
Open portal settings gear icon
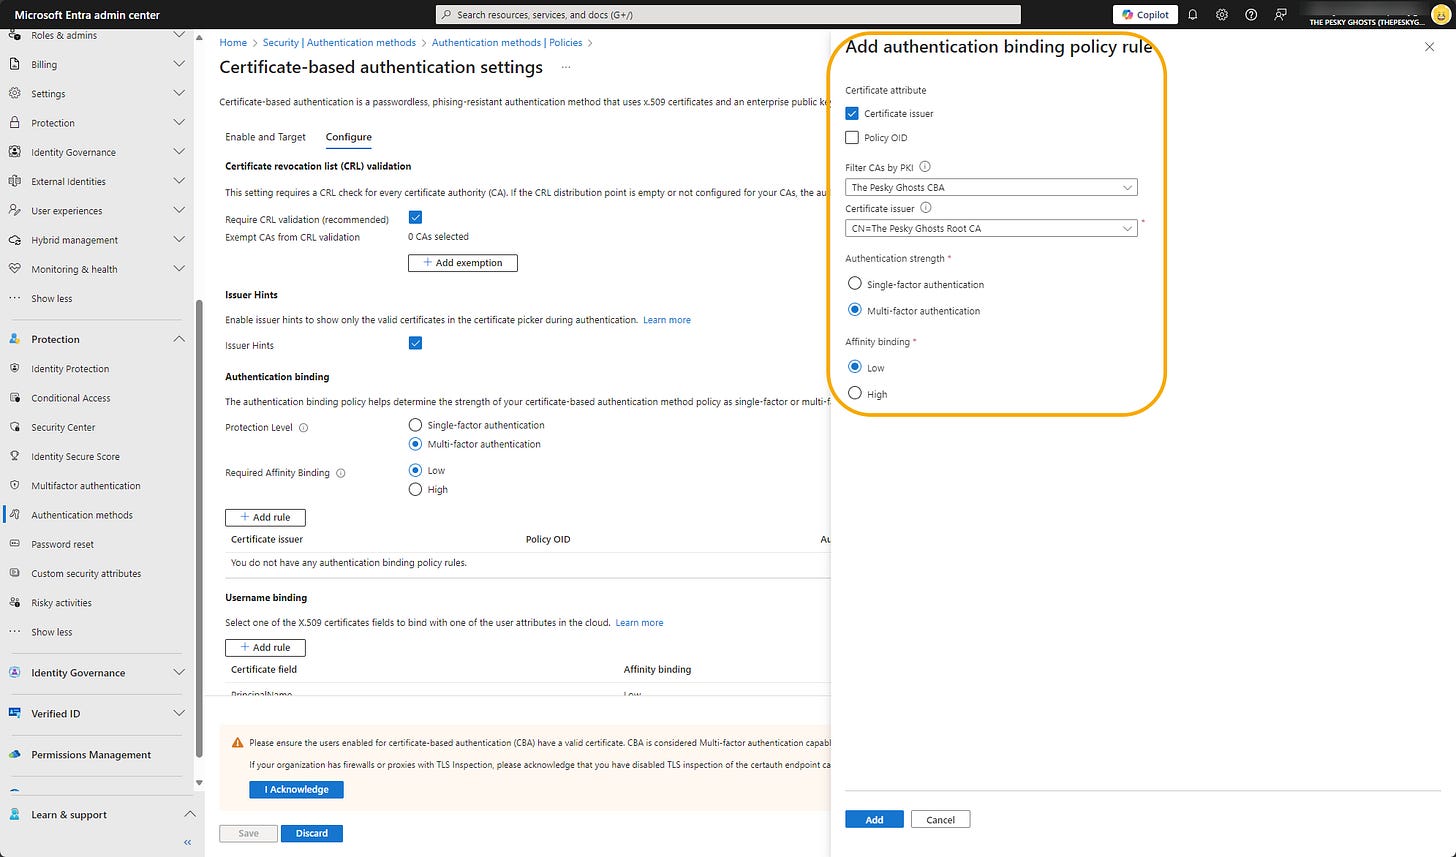pos(1222,15)
